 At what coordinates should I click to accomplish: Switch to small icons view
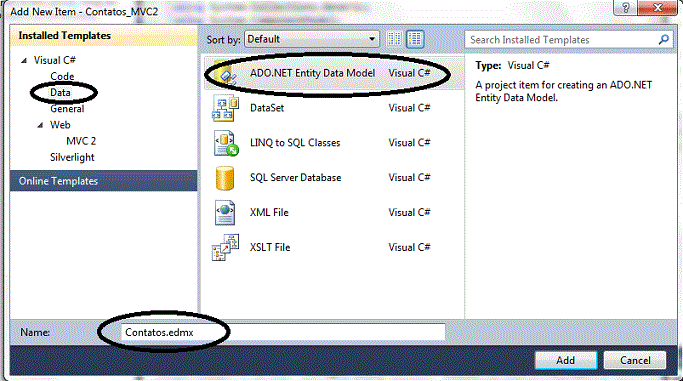click(x=394, y=39)
